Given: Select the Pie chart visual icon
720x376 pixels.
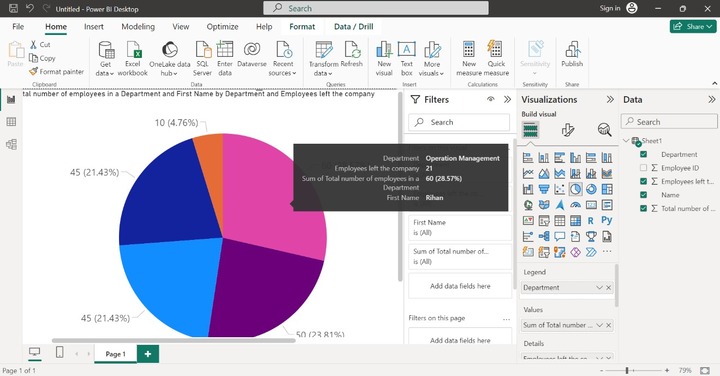Looking at the screenshot, I should tap(575, 189).
